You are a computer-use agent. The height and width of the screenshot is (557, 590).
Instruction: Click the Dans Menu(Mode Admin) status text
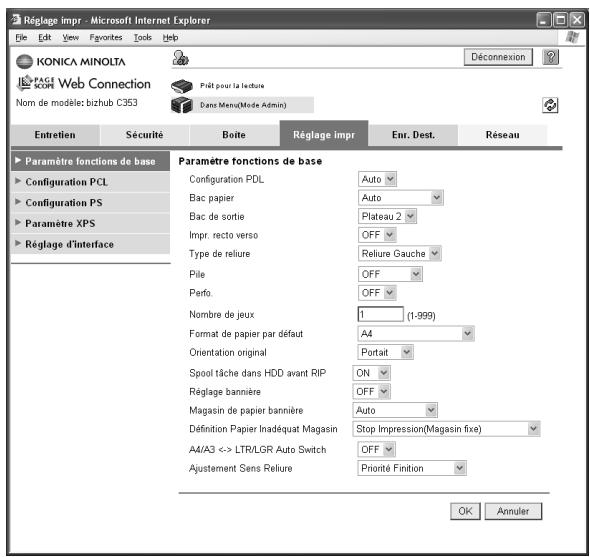(x=243, y=105)
